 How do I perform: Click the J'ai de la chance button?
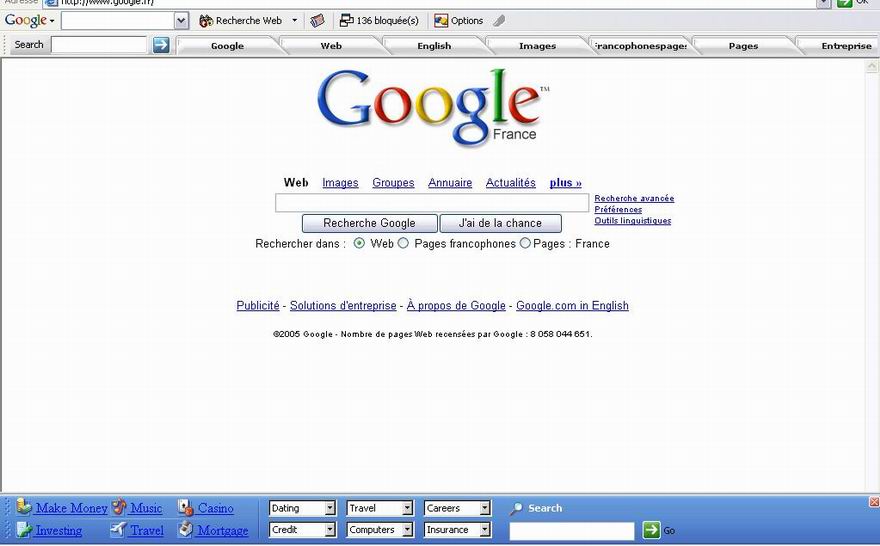pos(500,223)
